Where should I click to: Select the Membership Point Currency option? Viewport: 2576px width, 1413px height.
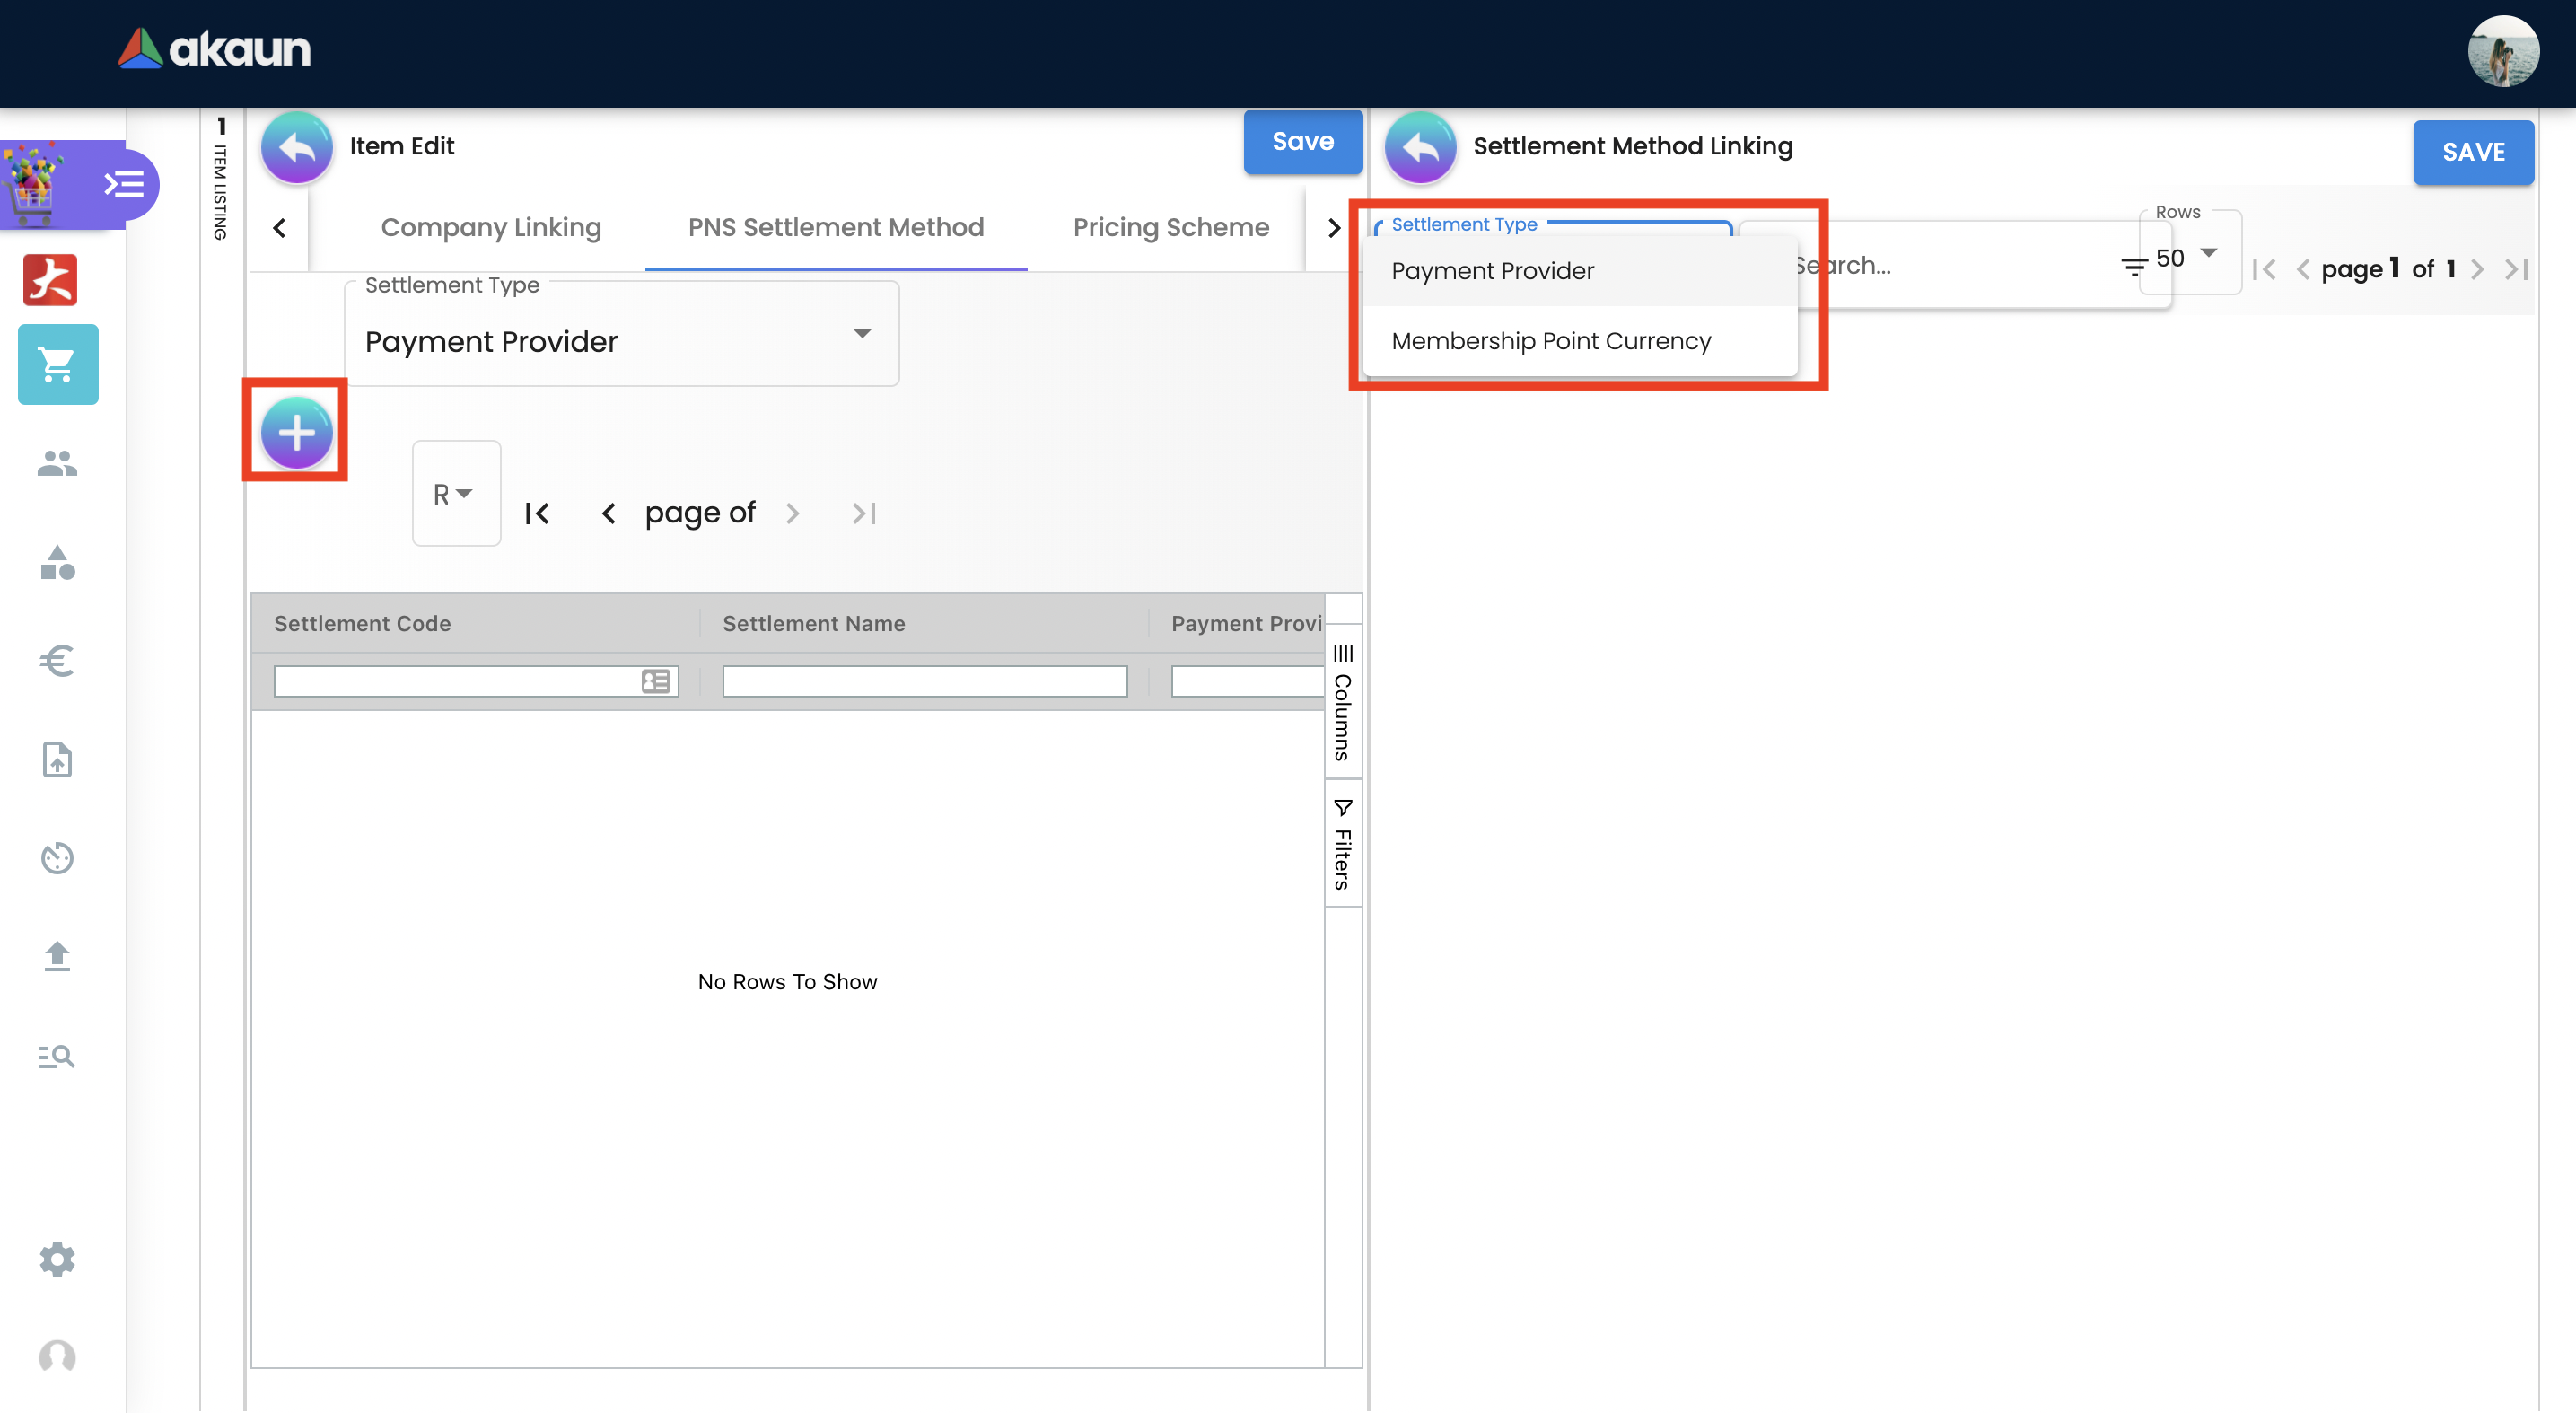pyautogui.click(x=1550, y=341)
